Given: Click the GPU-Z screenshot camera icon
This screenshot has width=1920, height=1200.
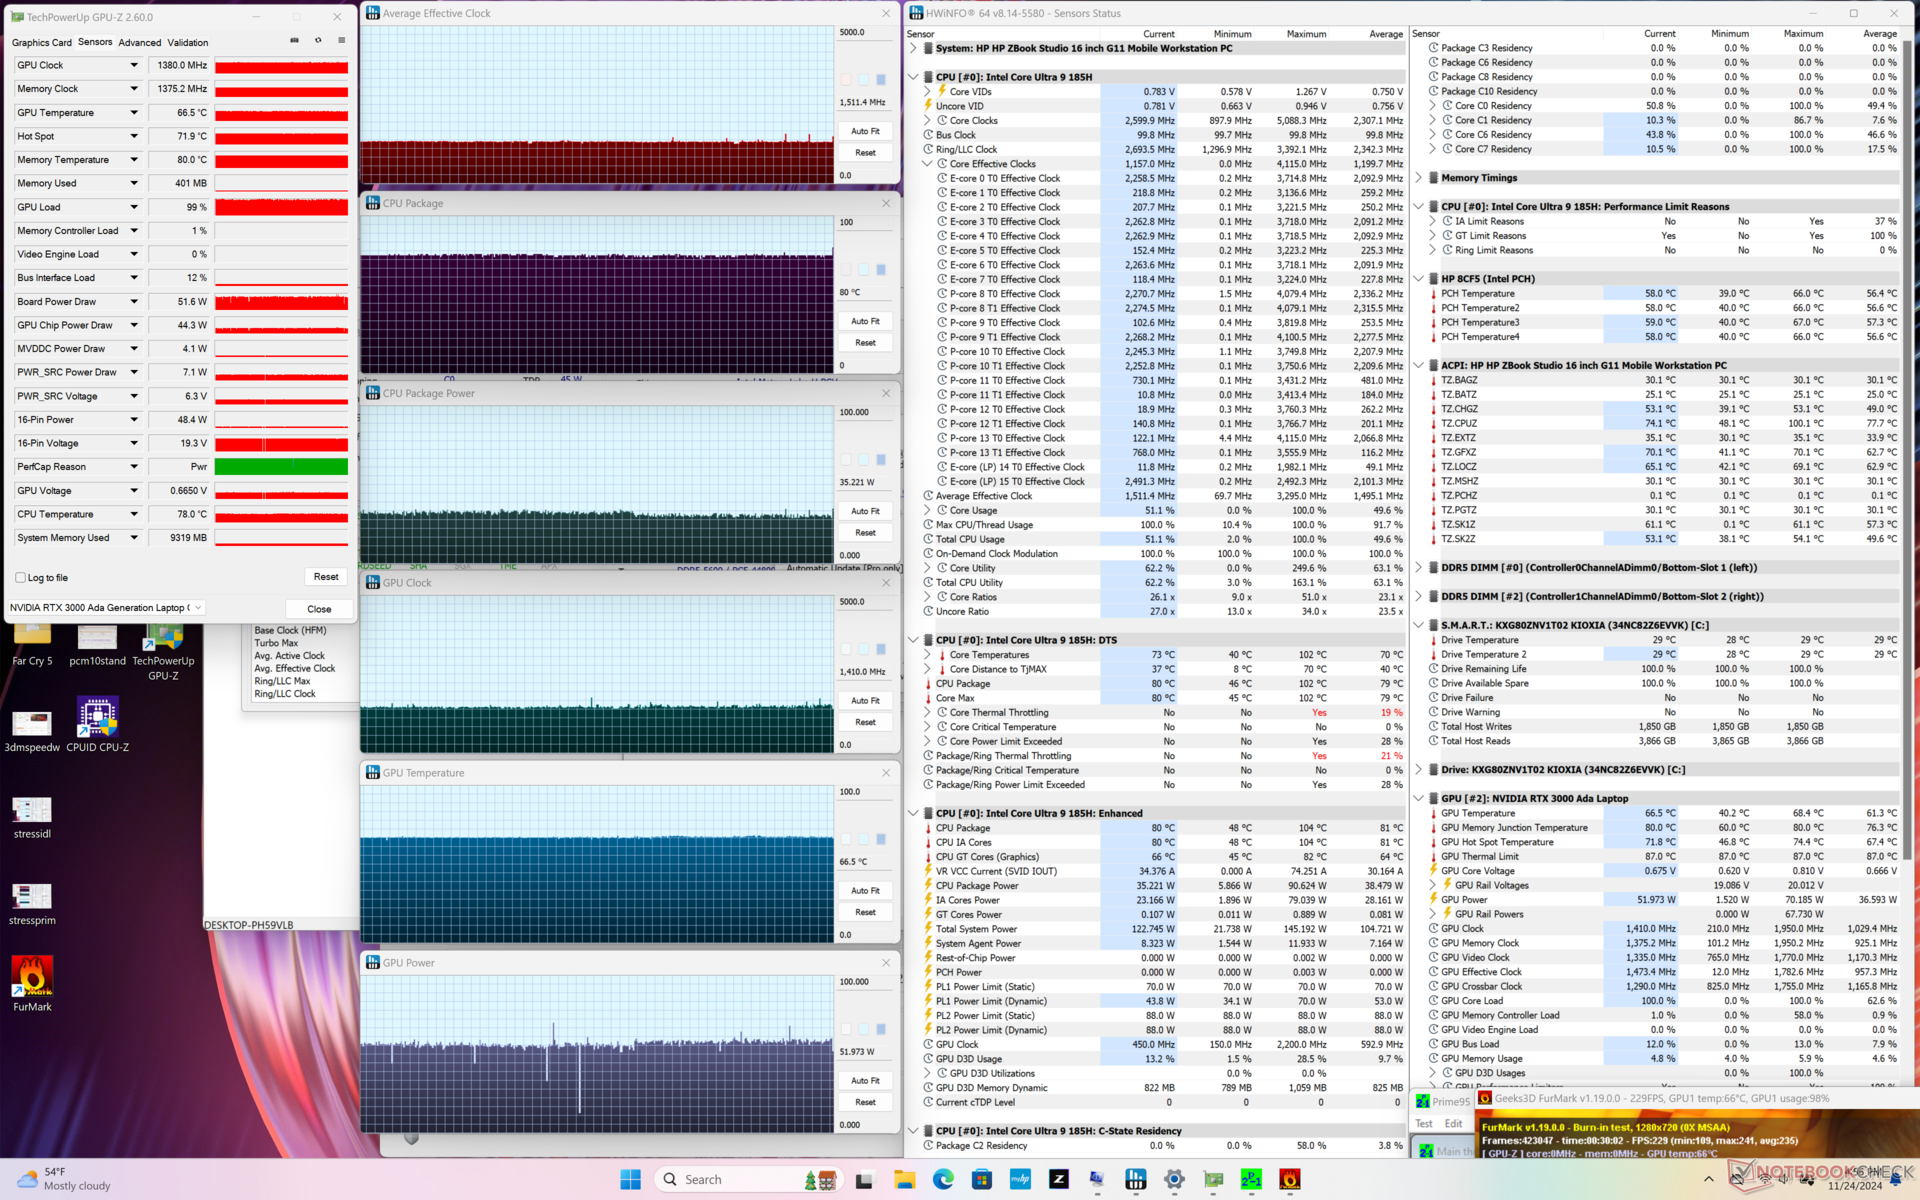Looking at the screenshot, I should tap(294, 41).
